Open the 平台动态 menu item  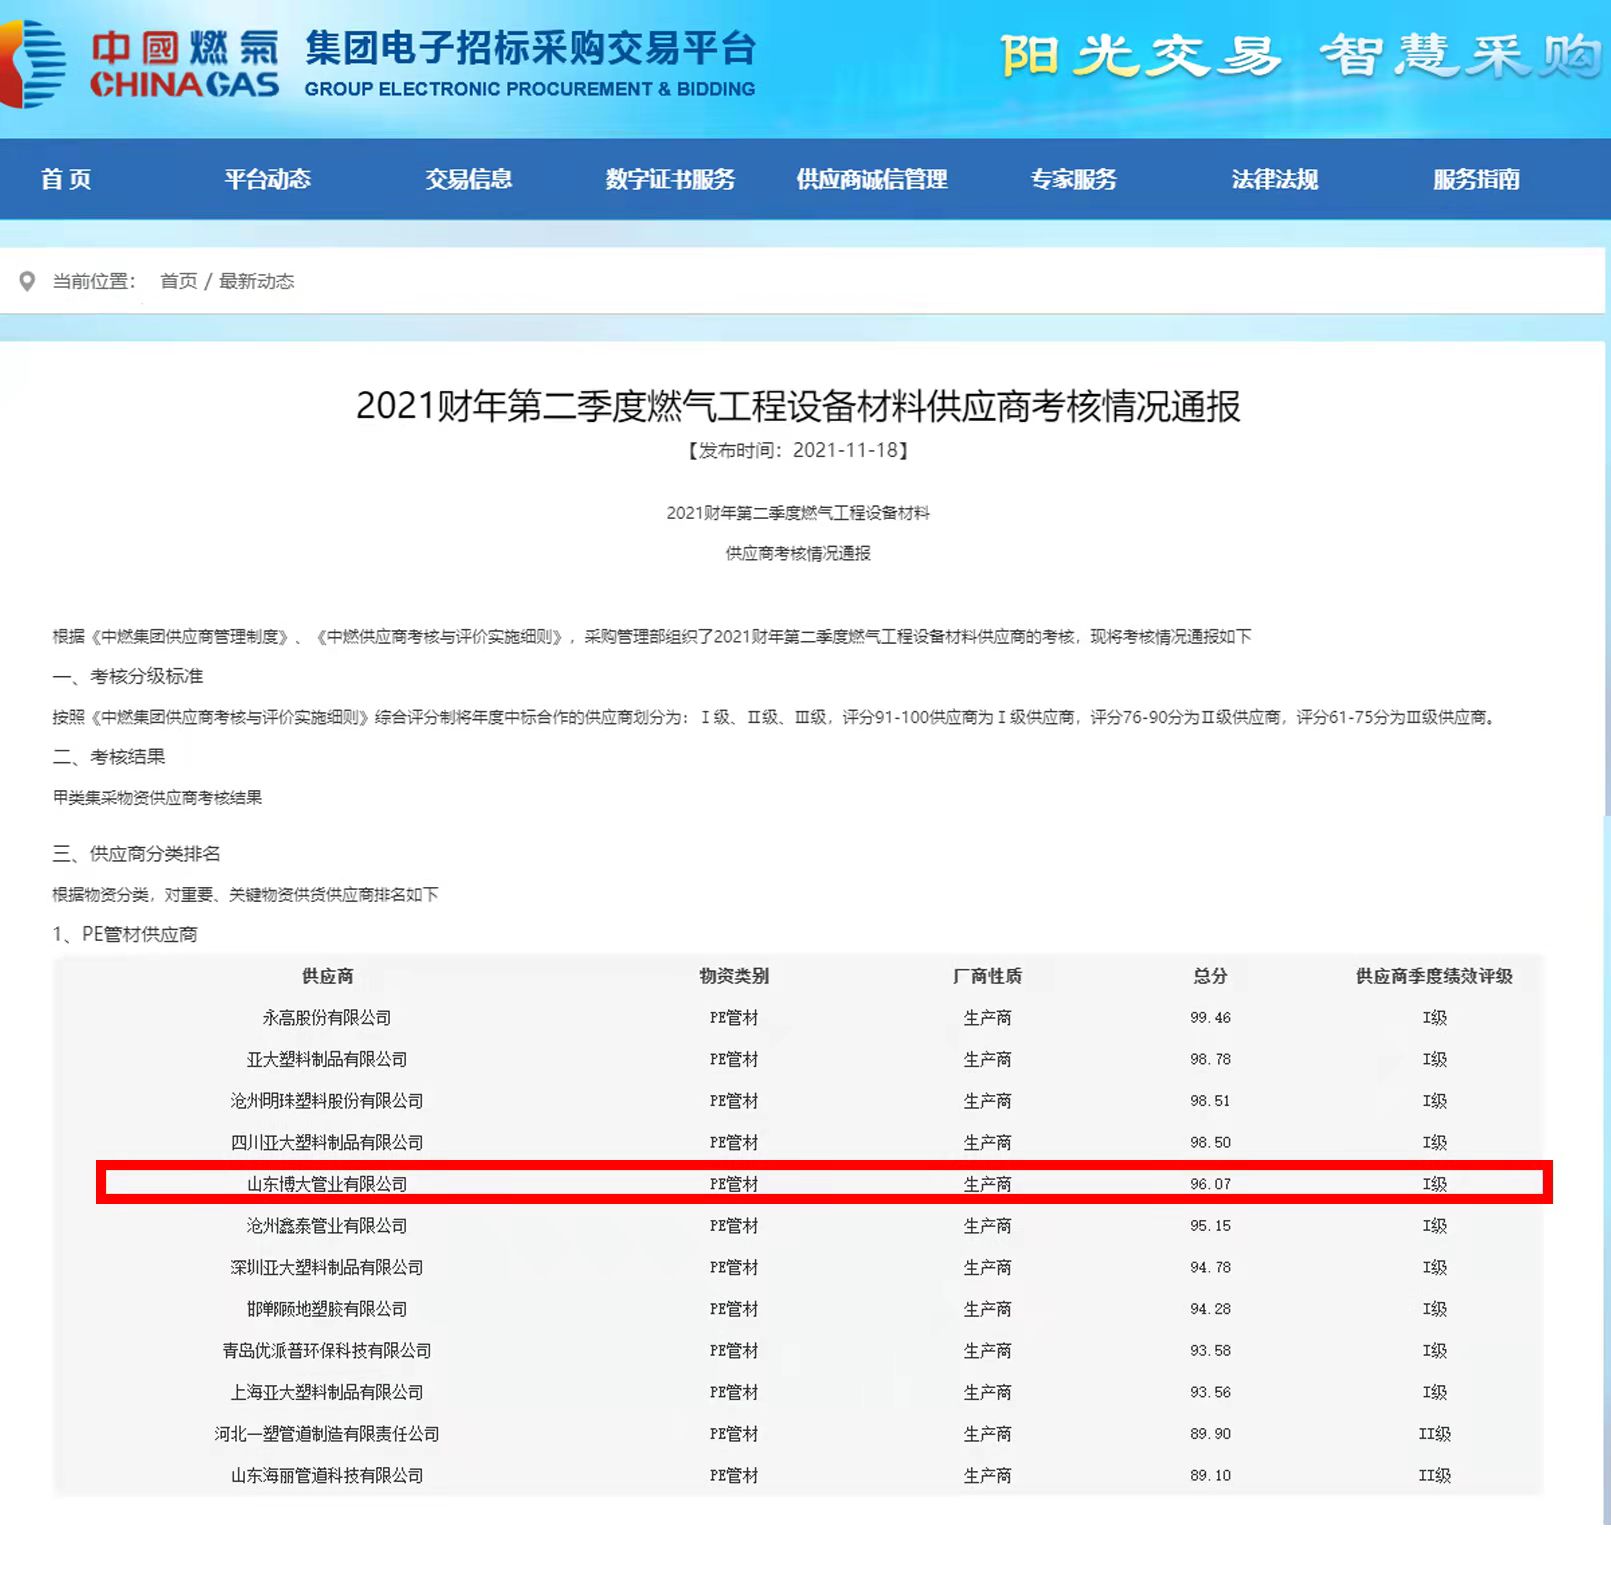click(x=267, y=180)
